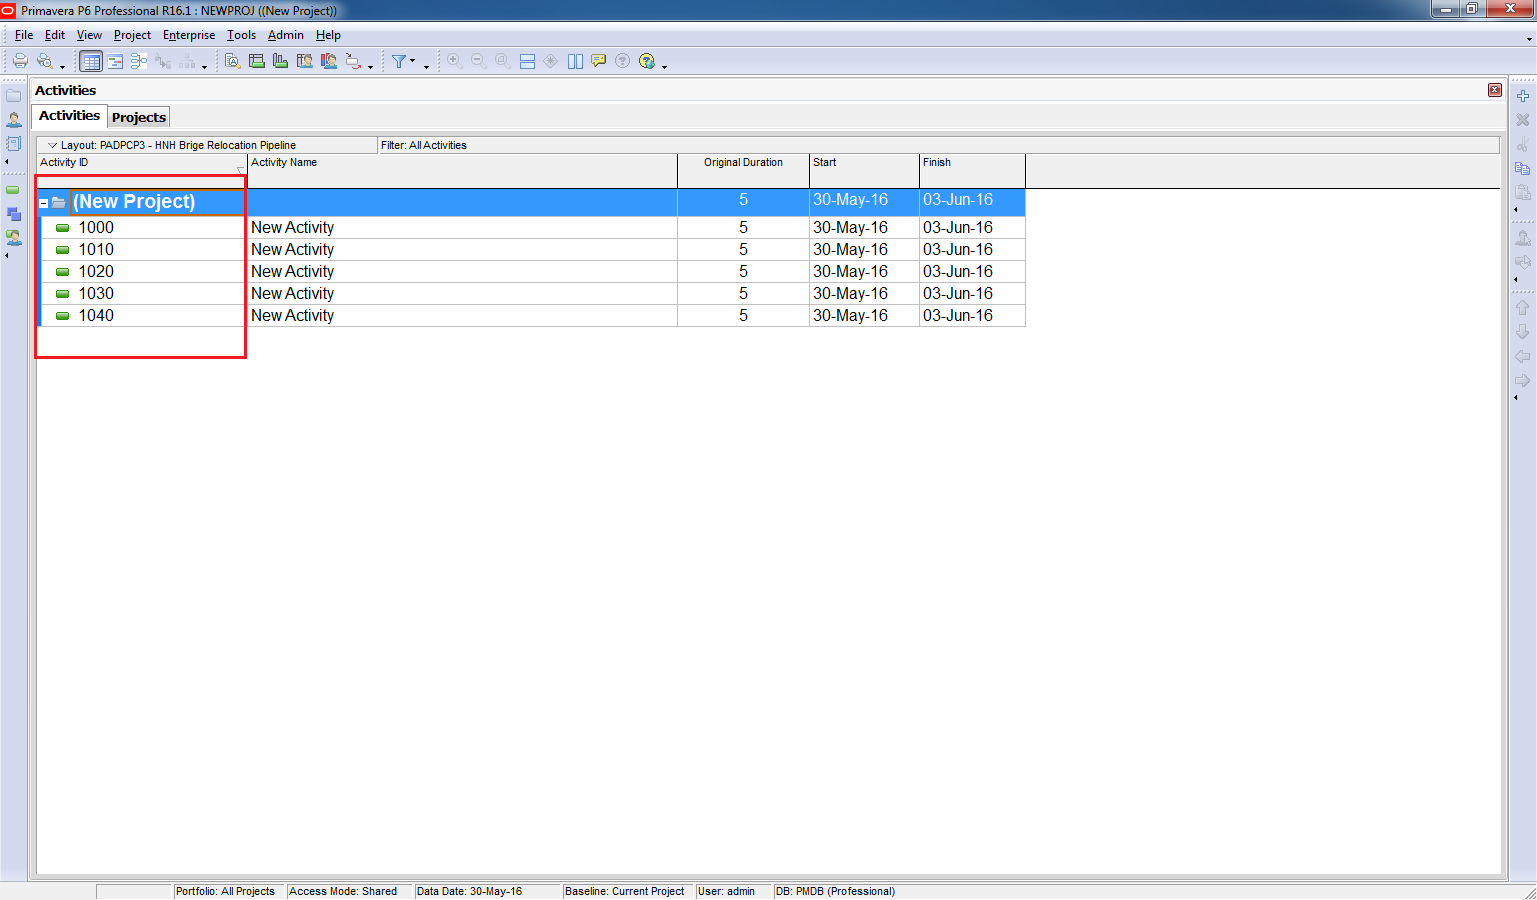Close the Activities panel with red X
Image resolution: width=1537 pixels, height=900 pixels.
tap(1494, 90)
